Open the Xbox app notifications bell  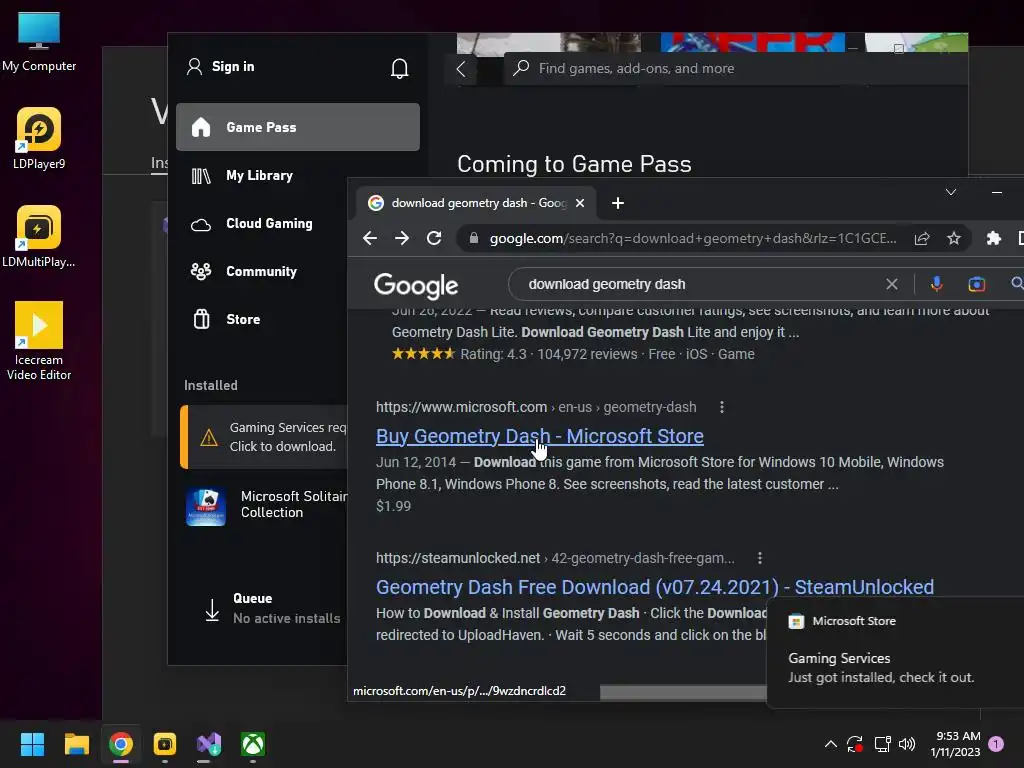pyautogui.click(x=399, y=68)
